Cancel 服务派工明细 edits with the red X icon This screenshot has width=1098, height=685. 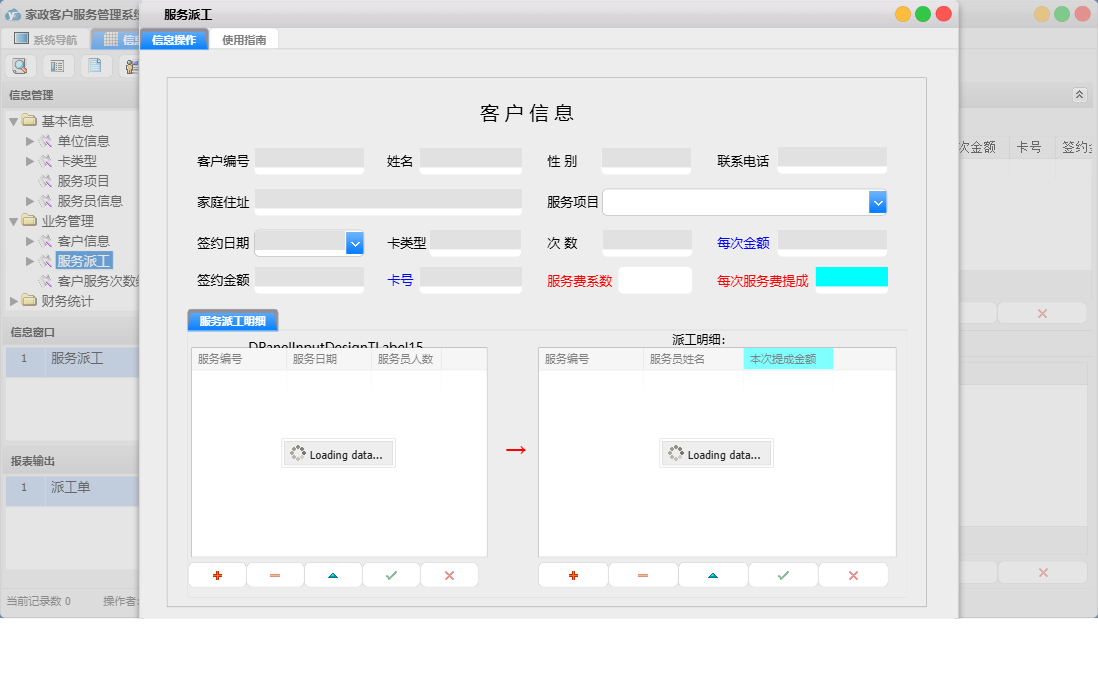click(x=449, y=574)
